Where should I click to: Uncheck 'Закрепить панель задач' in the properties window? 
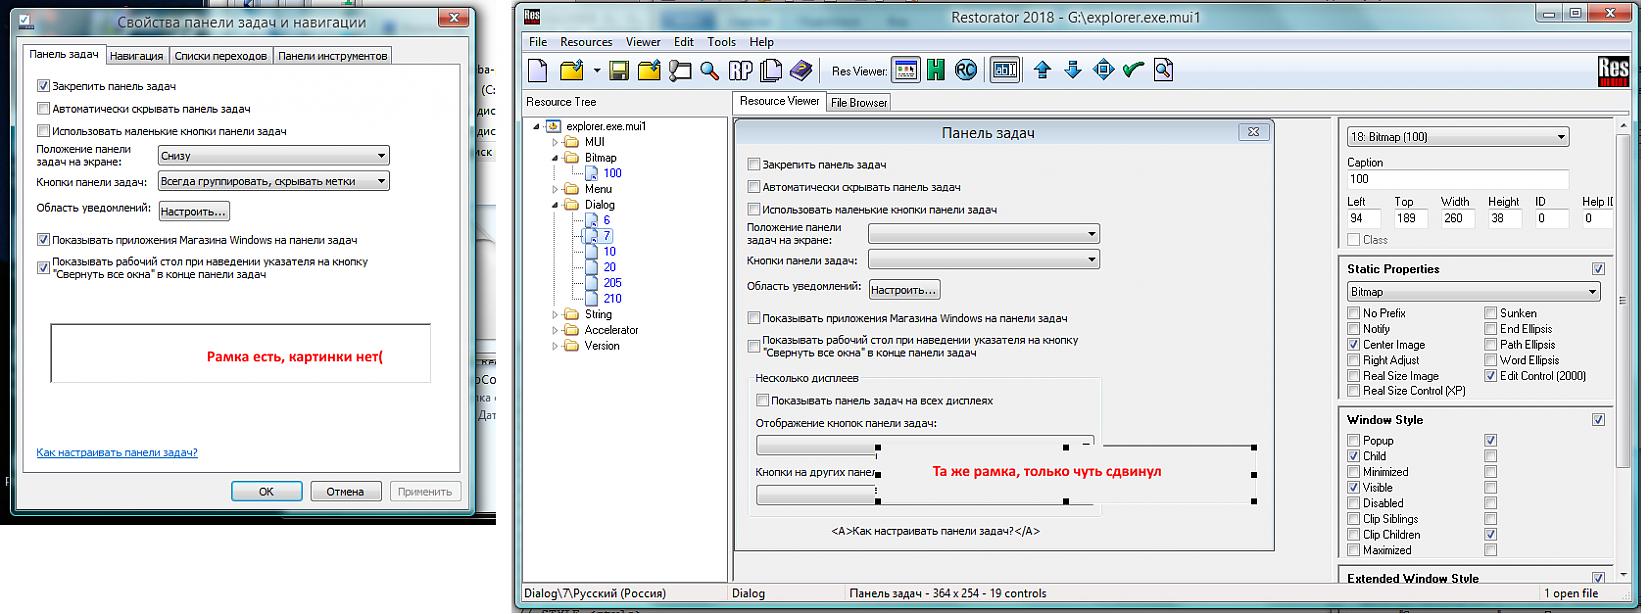coord(43,87)
